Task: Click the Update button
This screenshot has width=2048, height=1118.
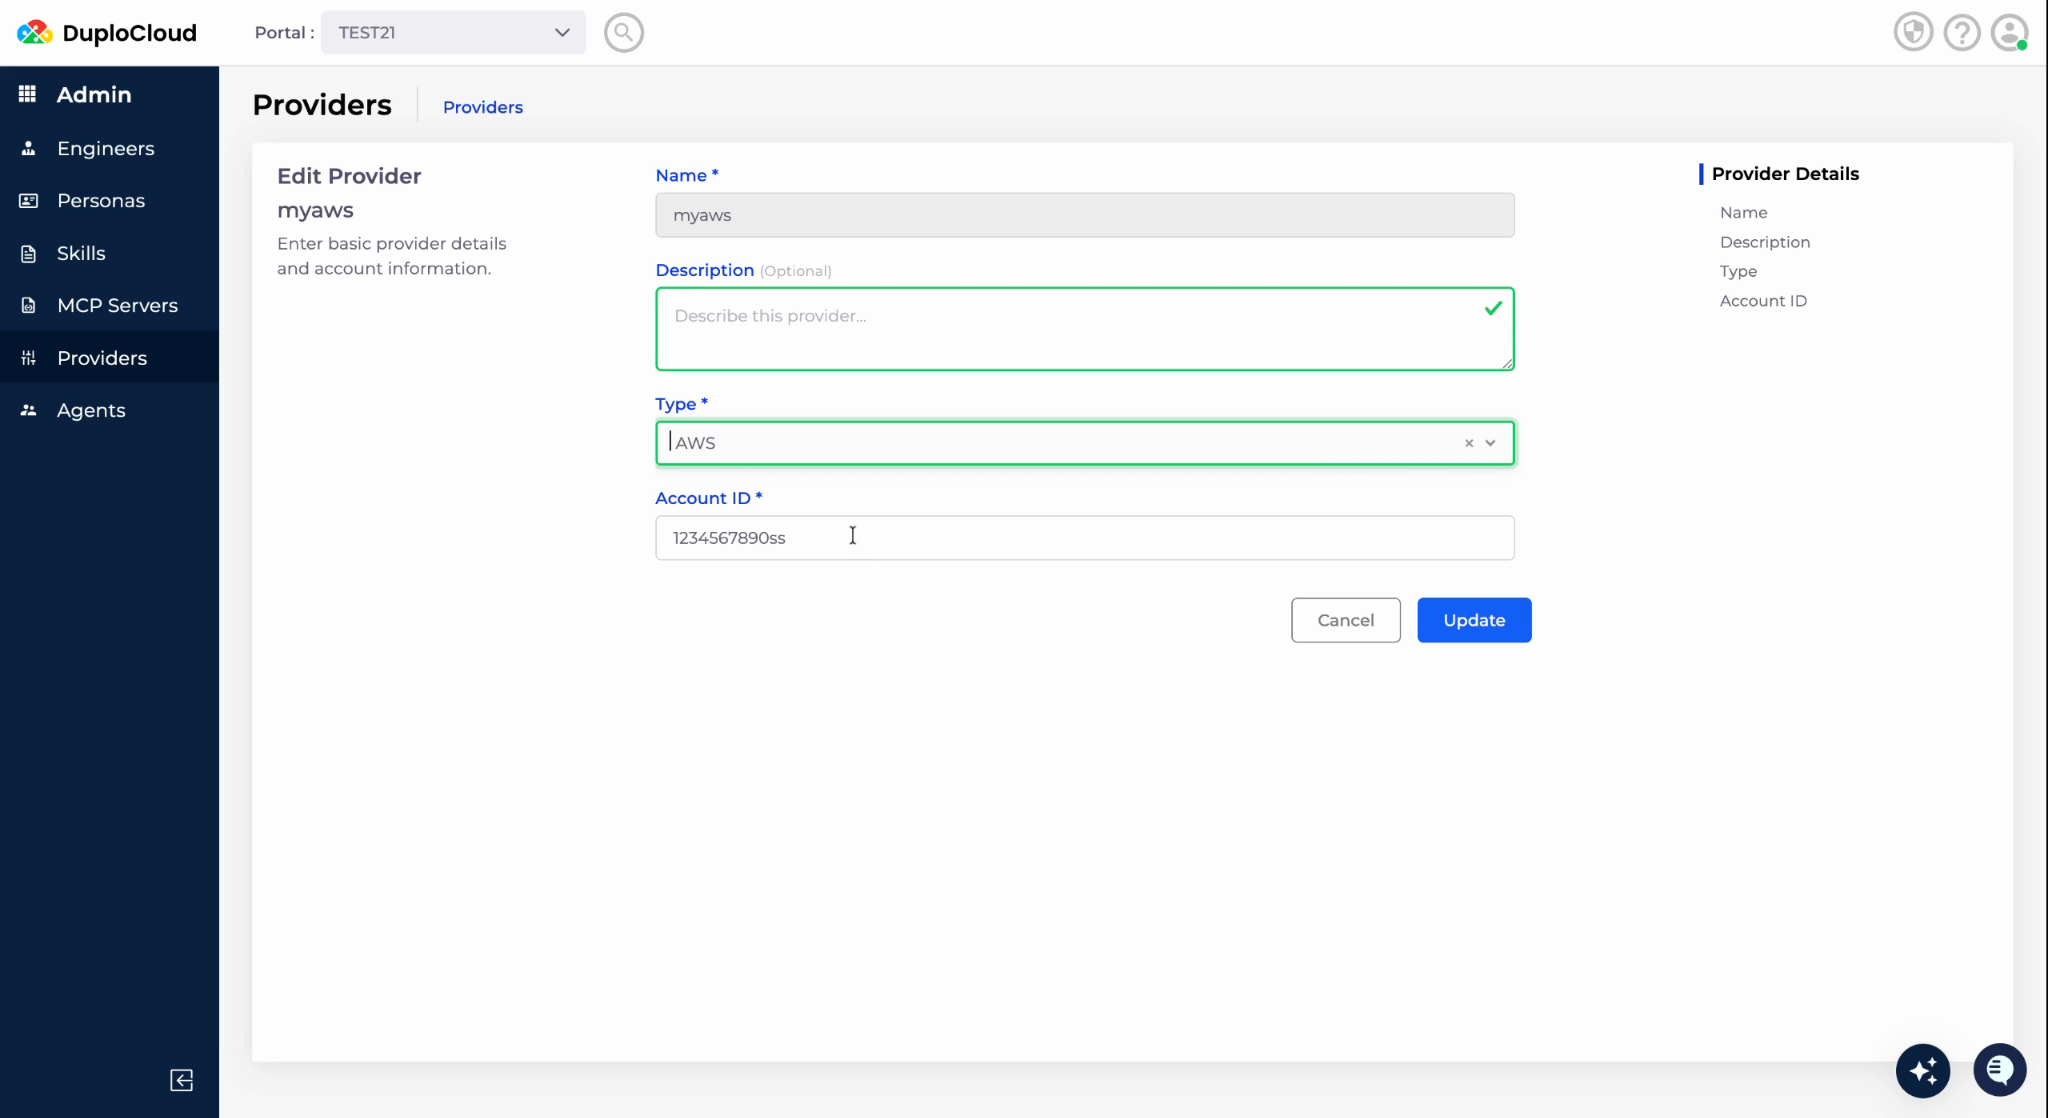Action: [1473, 620]
